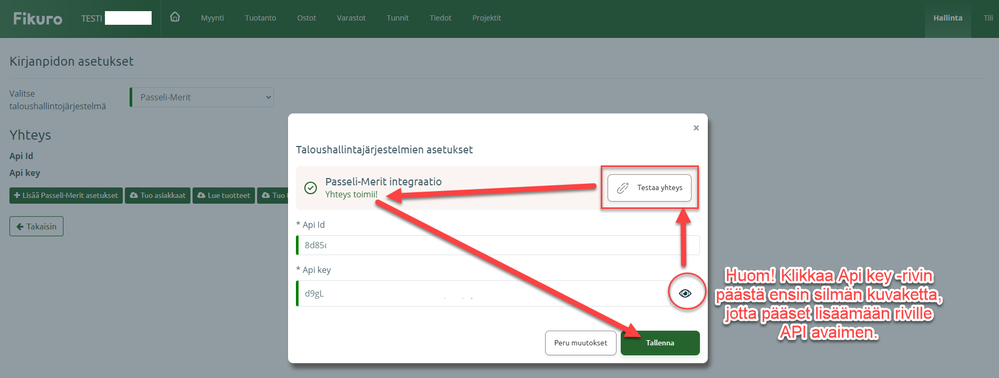Click the green check status icon
999x378 pixels.
pos(310,188)
